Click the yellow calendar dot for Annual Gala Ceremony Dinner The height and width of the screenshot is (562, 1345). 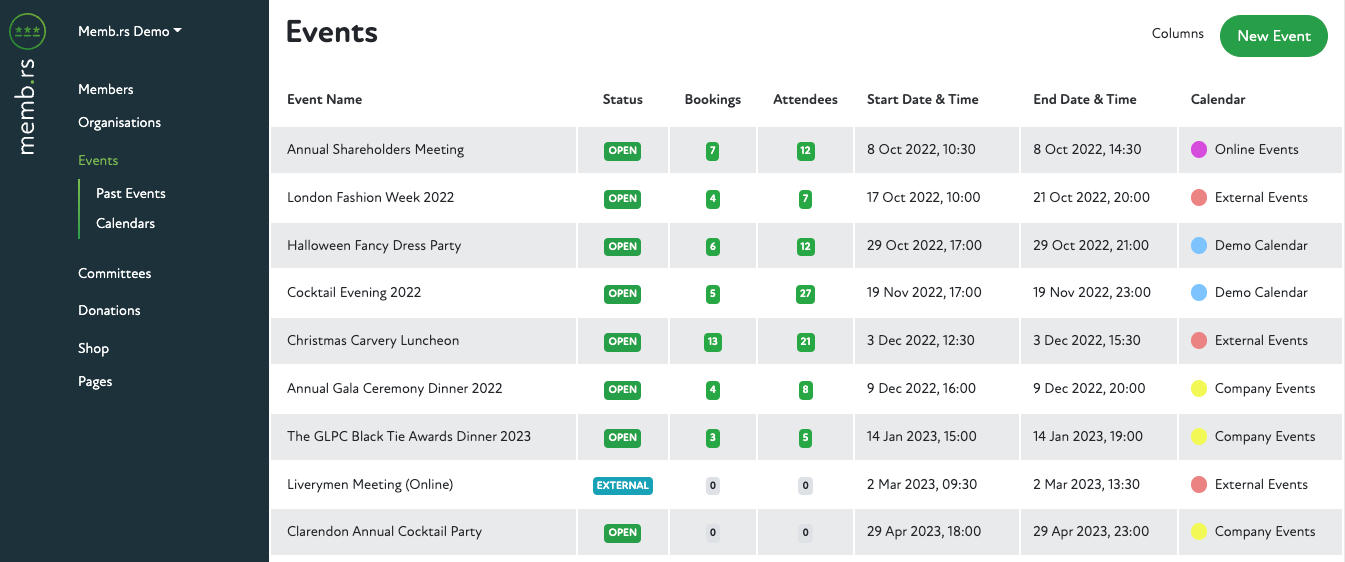1199,389
